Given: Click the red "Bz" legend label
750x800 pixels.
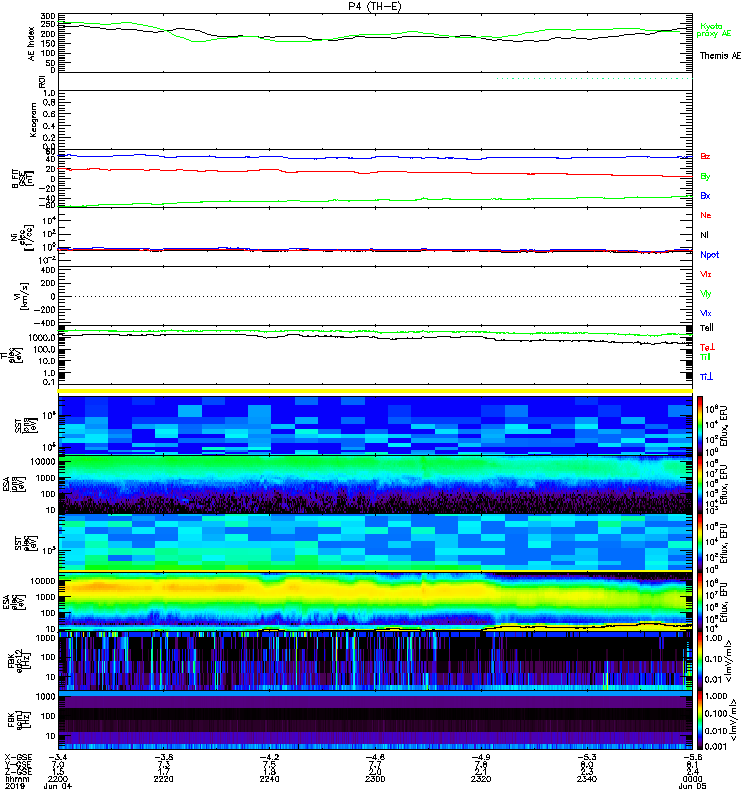Looking at the screenshot, I should 705,157.
